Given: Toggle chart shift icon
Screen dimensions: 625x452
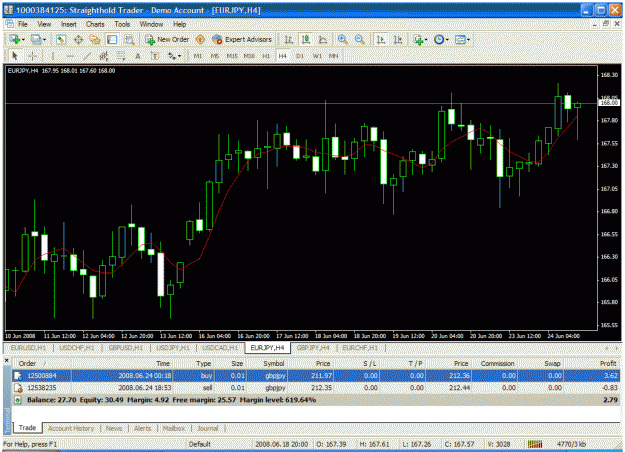Looking at the screenshot, I should click(398, 39).
